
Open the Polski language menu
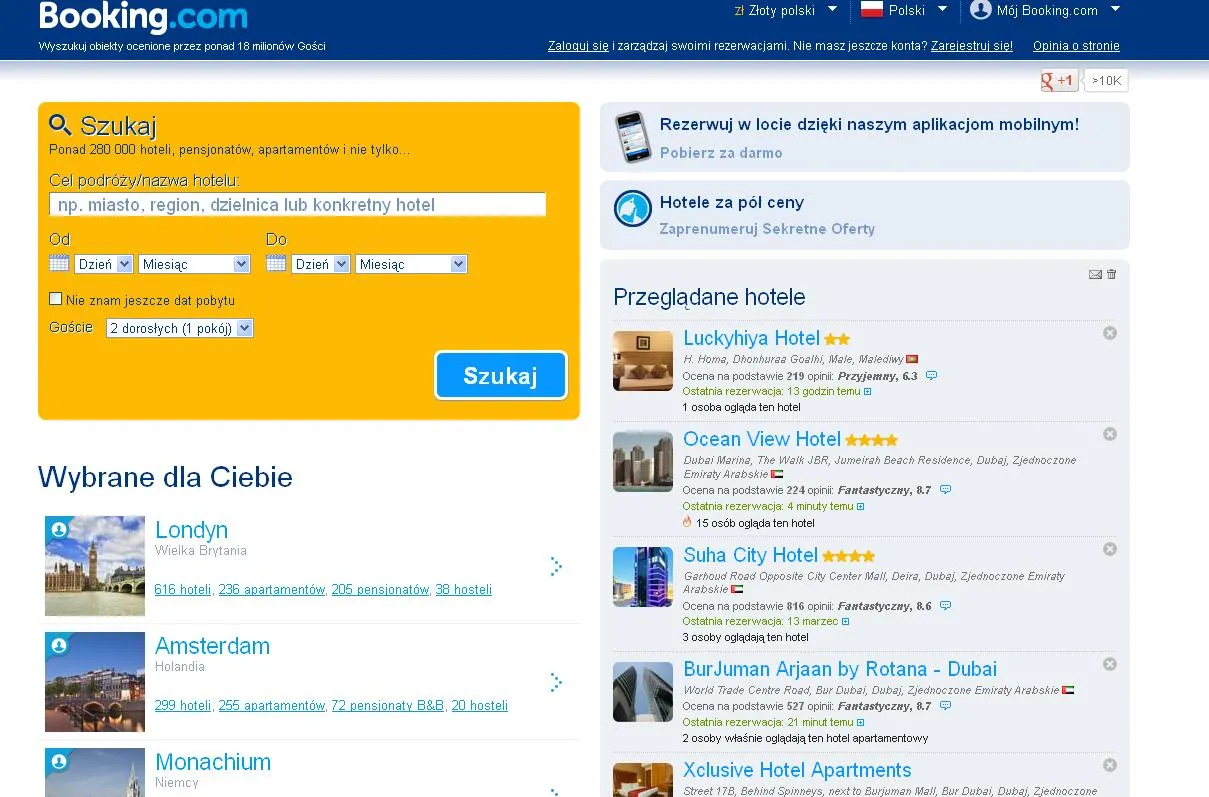coord(905,10)
